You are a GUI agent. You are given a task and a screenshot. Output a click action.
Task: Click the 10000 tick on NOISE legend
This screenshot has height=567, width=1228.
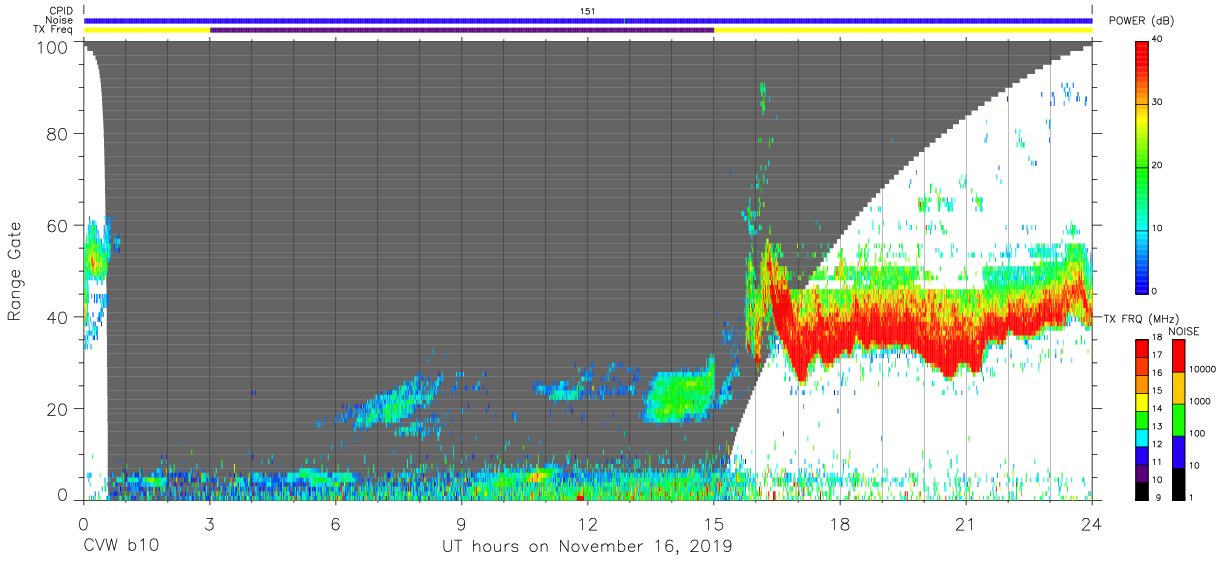click(1203, 369)
